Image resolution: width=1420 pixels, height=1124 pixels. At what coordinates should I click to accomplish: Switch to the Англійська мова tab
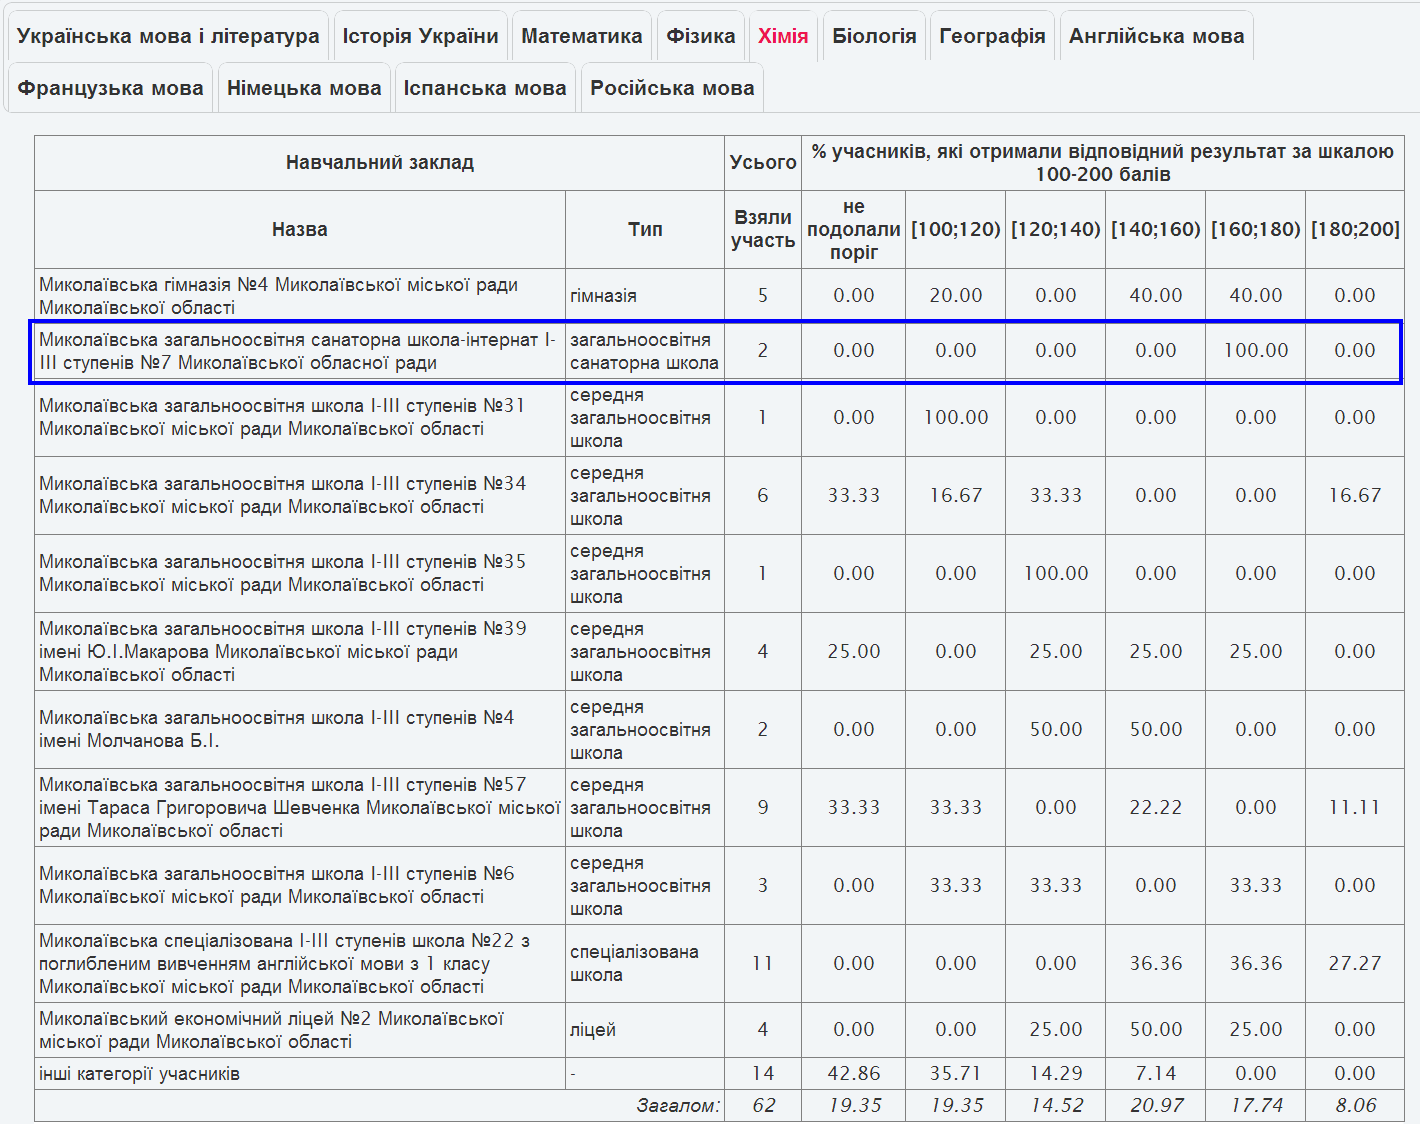coord(1156,36)
